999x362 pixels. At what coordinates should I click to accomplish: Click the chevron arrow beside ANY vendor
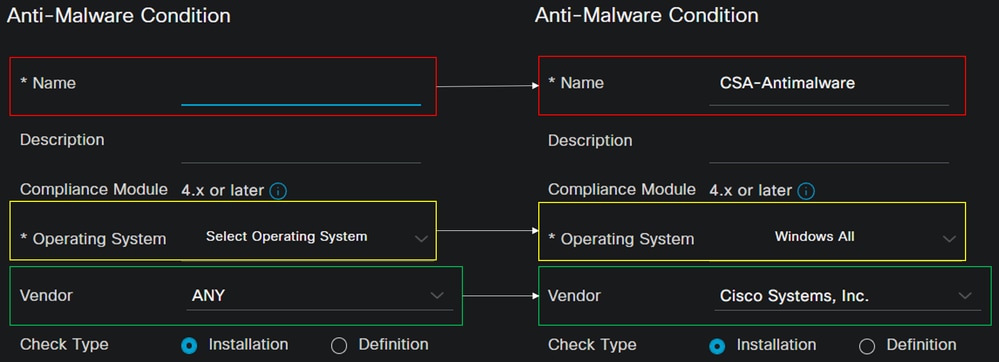point(437,296)
